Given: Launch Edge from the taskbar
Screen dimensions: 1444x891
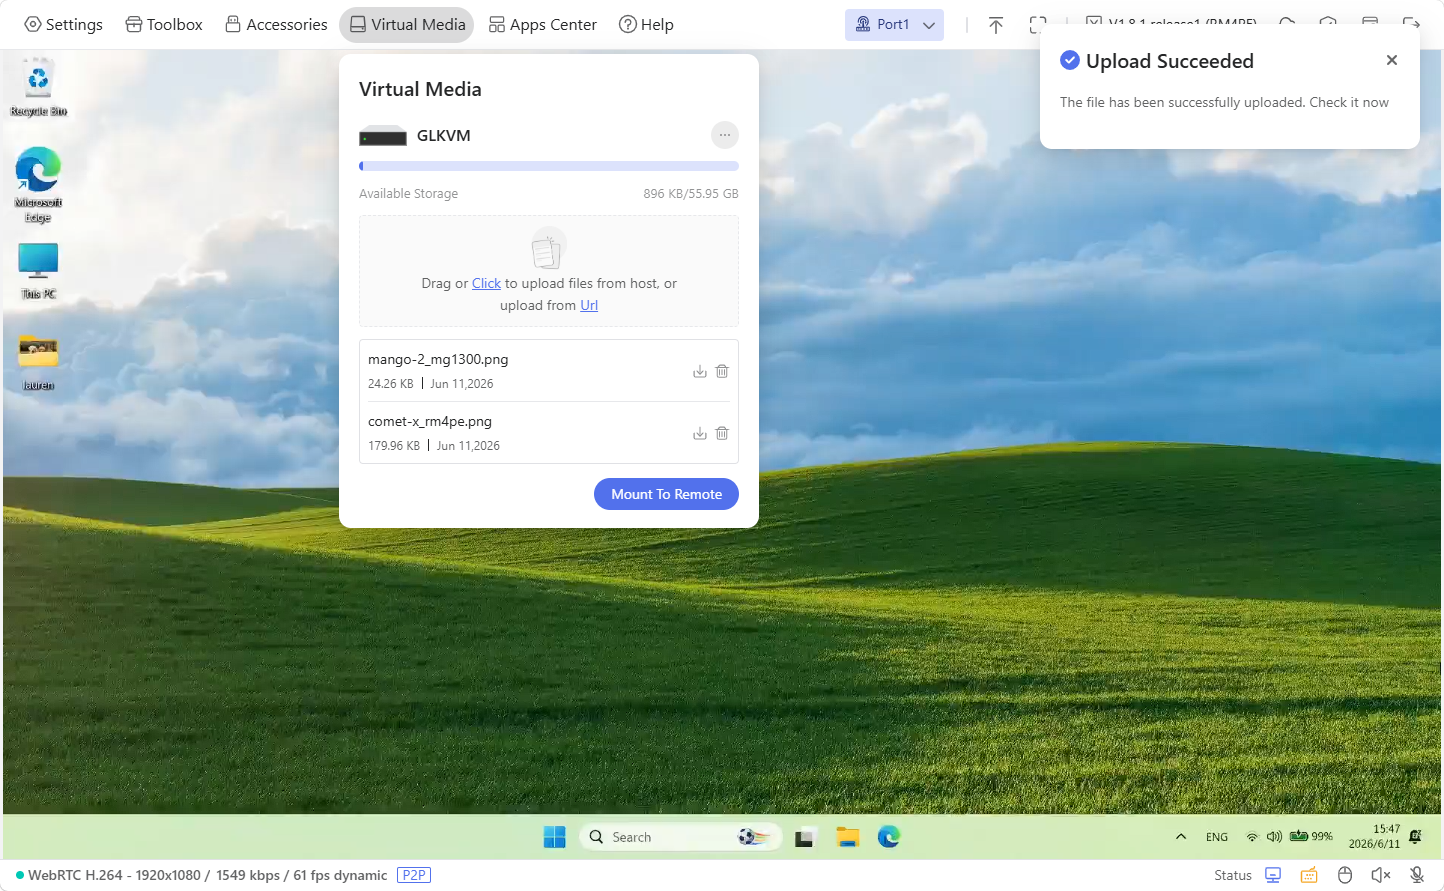Looking at the screenshot, I should coord(889,837).
